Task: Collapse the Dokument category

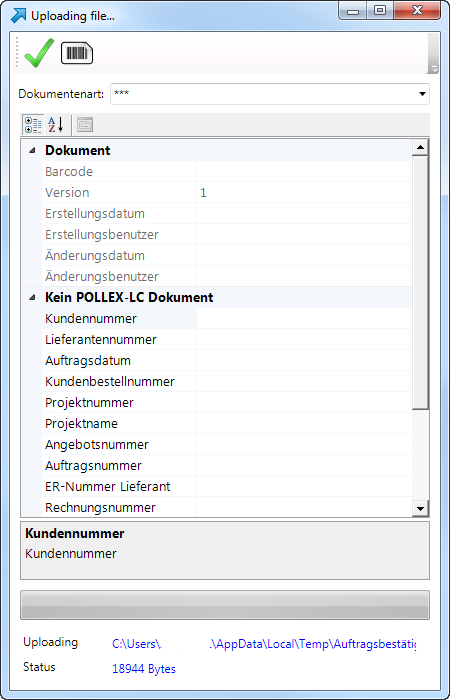Action: click(32, 151)
